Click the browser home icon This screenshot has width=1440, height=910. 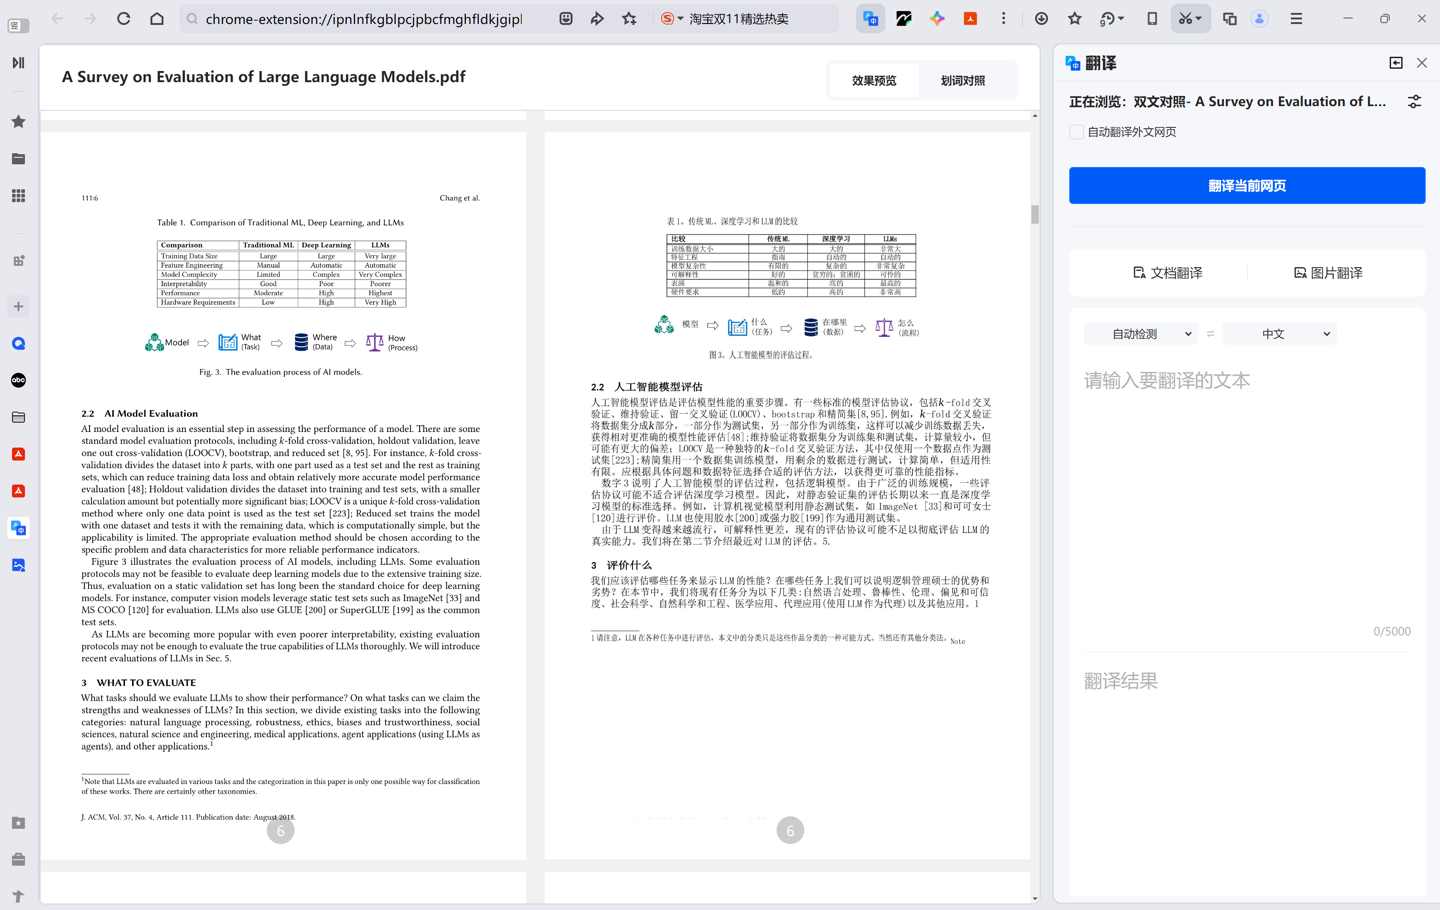coord(157,19)
